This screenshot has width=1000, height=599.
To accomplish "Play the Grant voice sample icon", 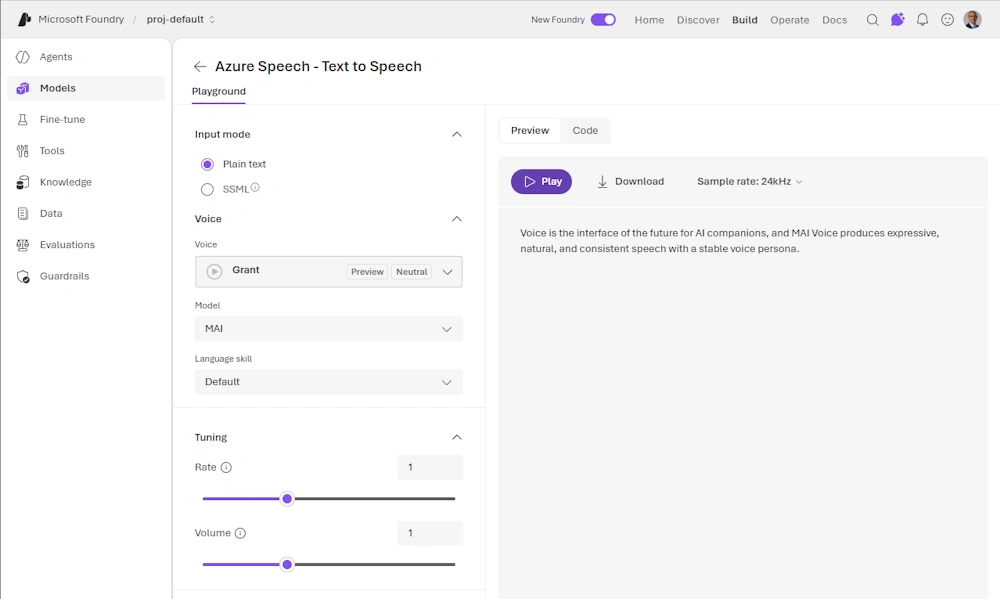I will tap(214, 271).
